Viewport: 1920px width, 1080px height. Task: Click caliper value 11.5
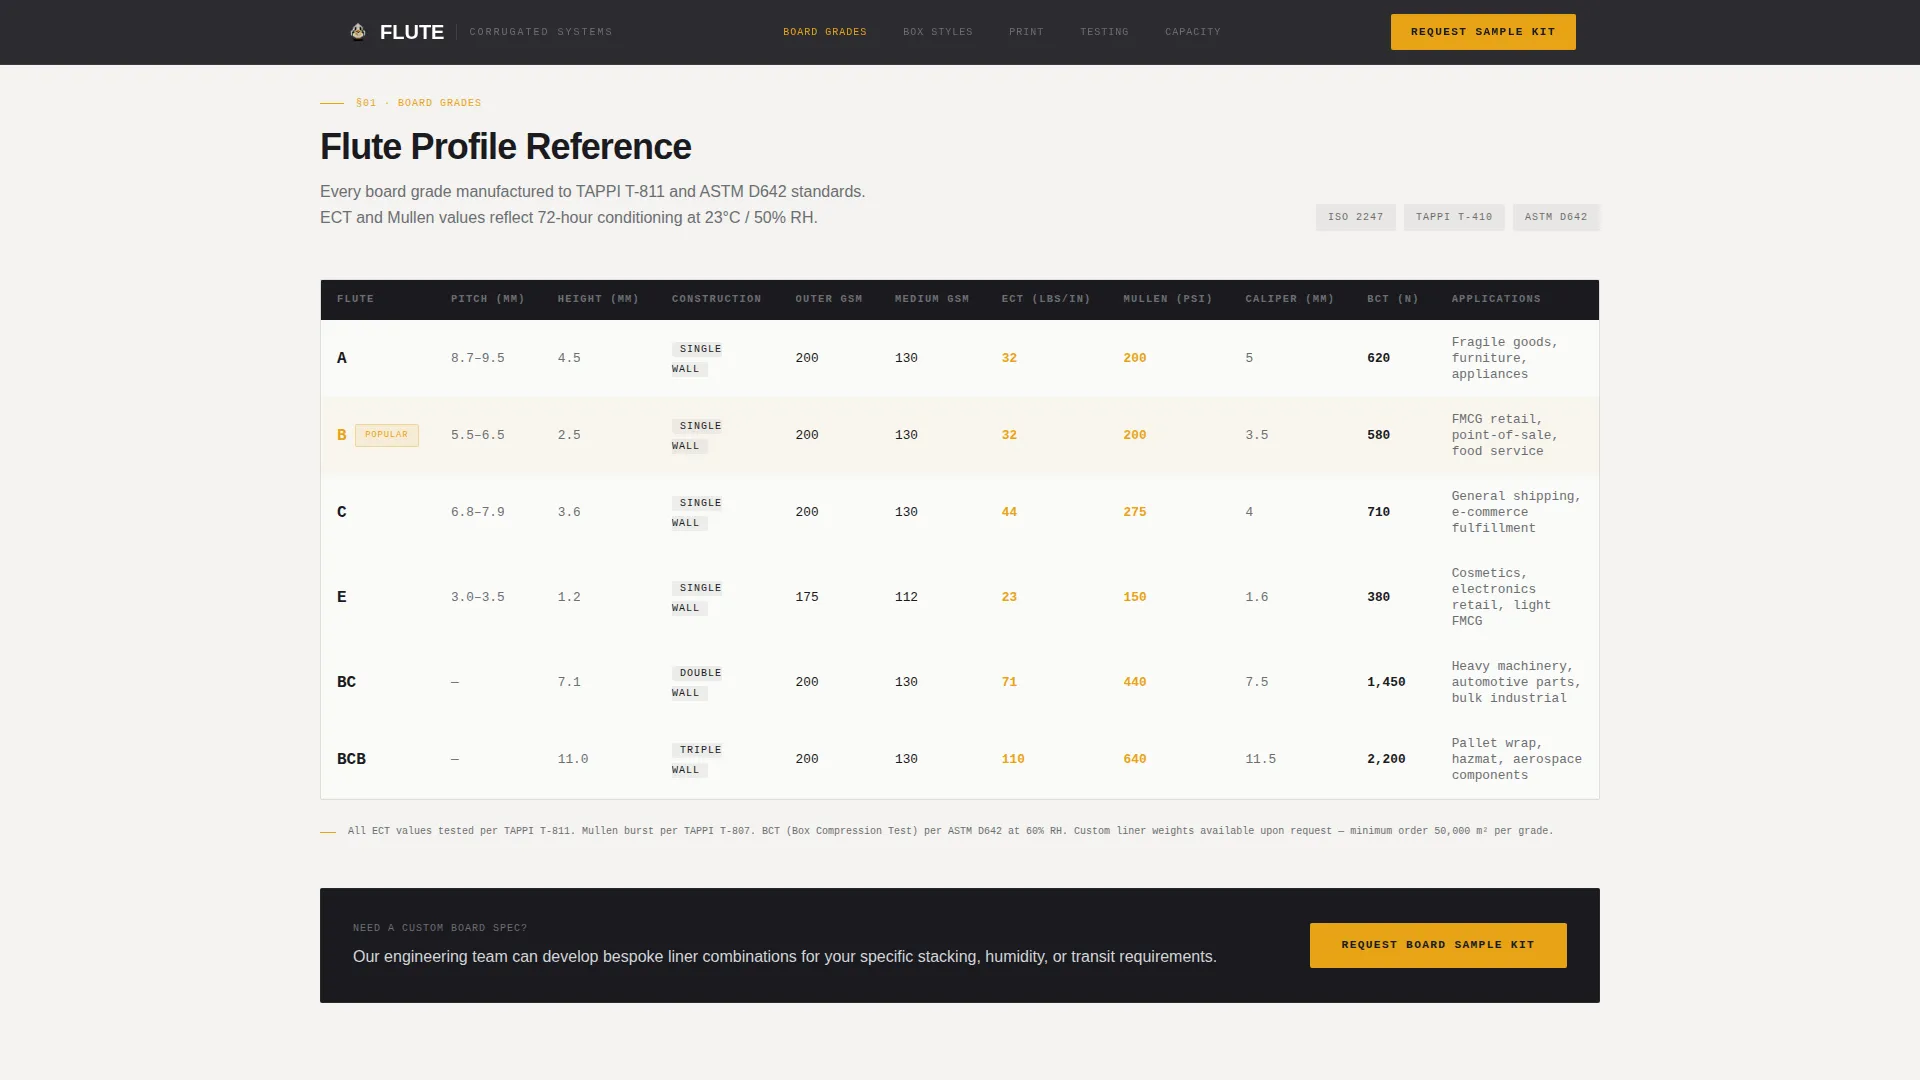pyautogui.click(x=1261, y=759)
